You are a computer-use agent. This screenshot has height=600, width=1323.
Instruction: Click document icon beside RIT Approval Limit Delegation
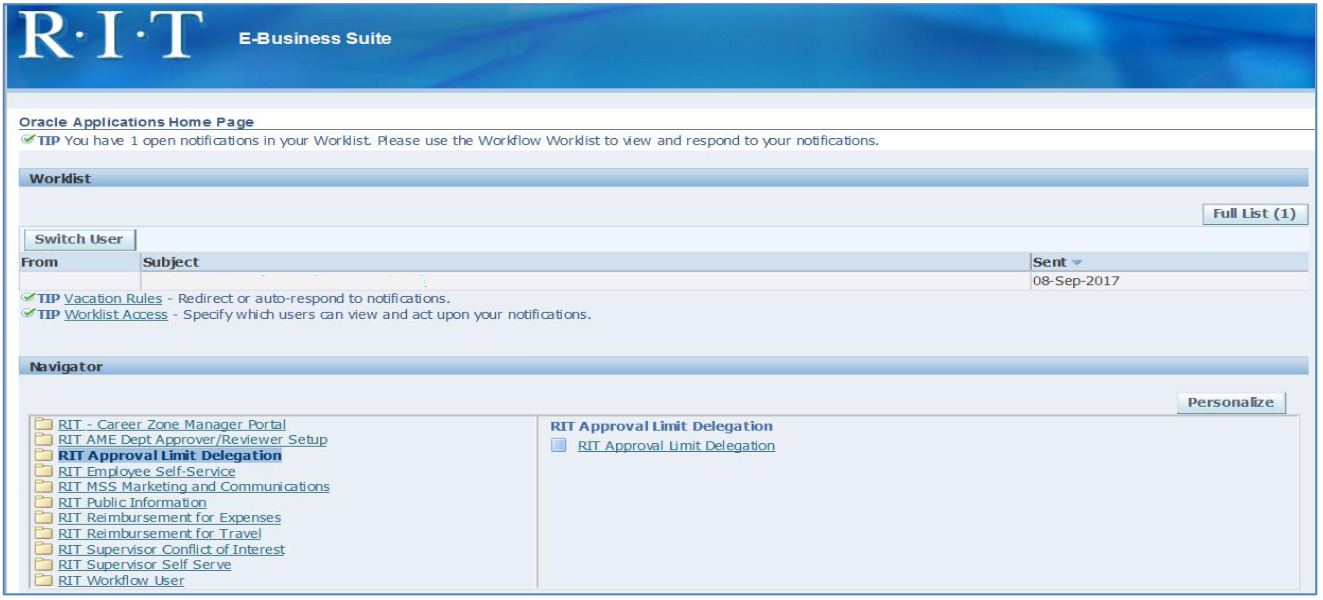point(560,446)
